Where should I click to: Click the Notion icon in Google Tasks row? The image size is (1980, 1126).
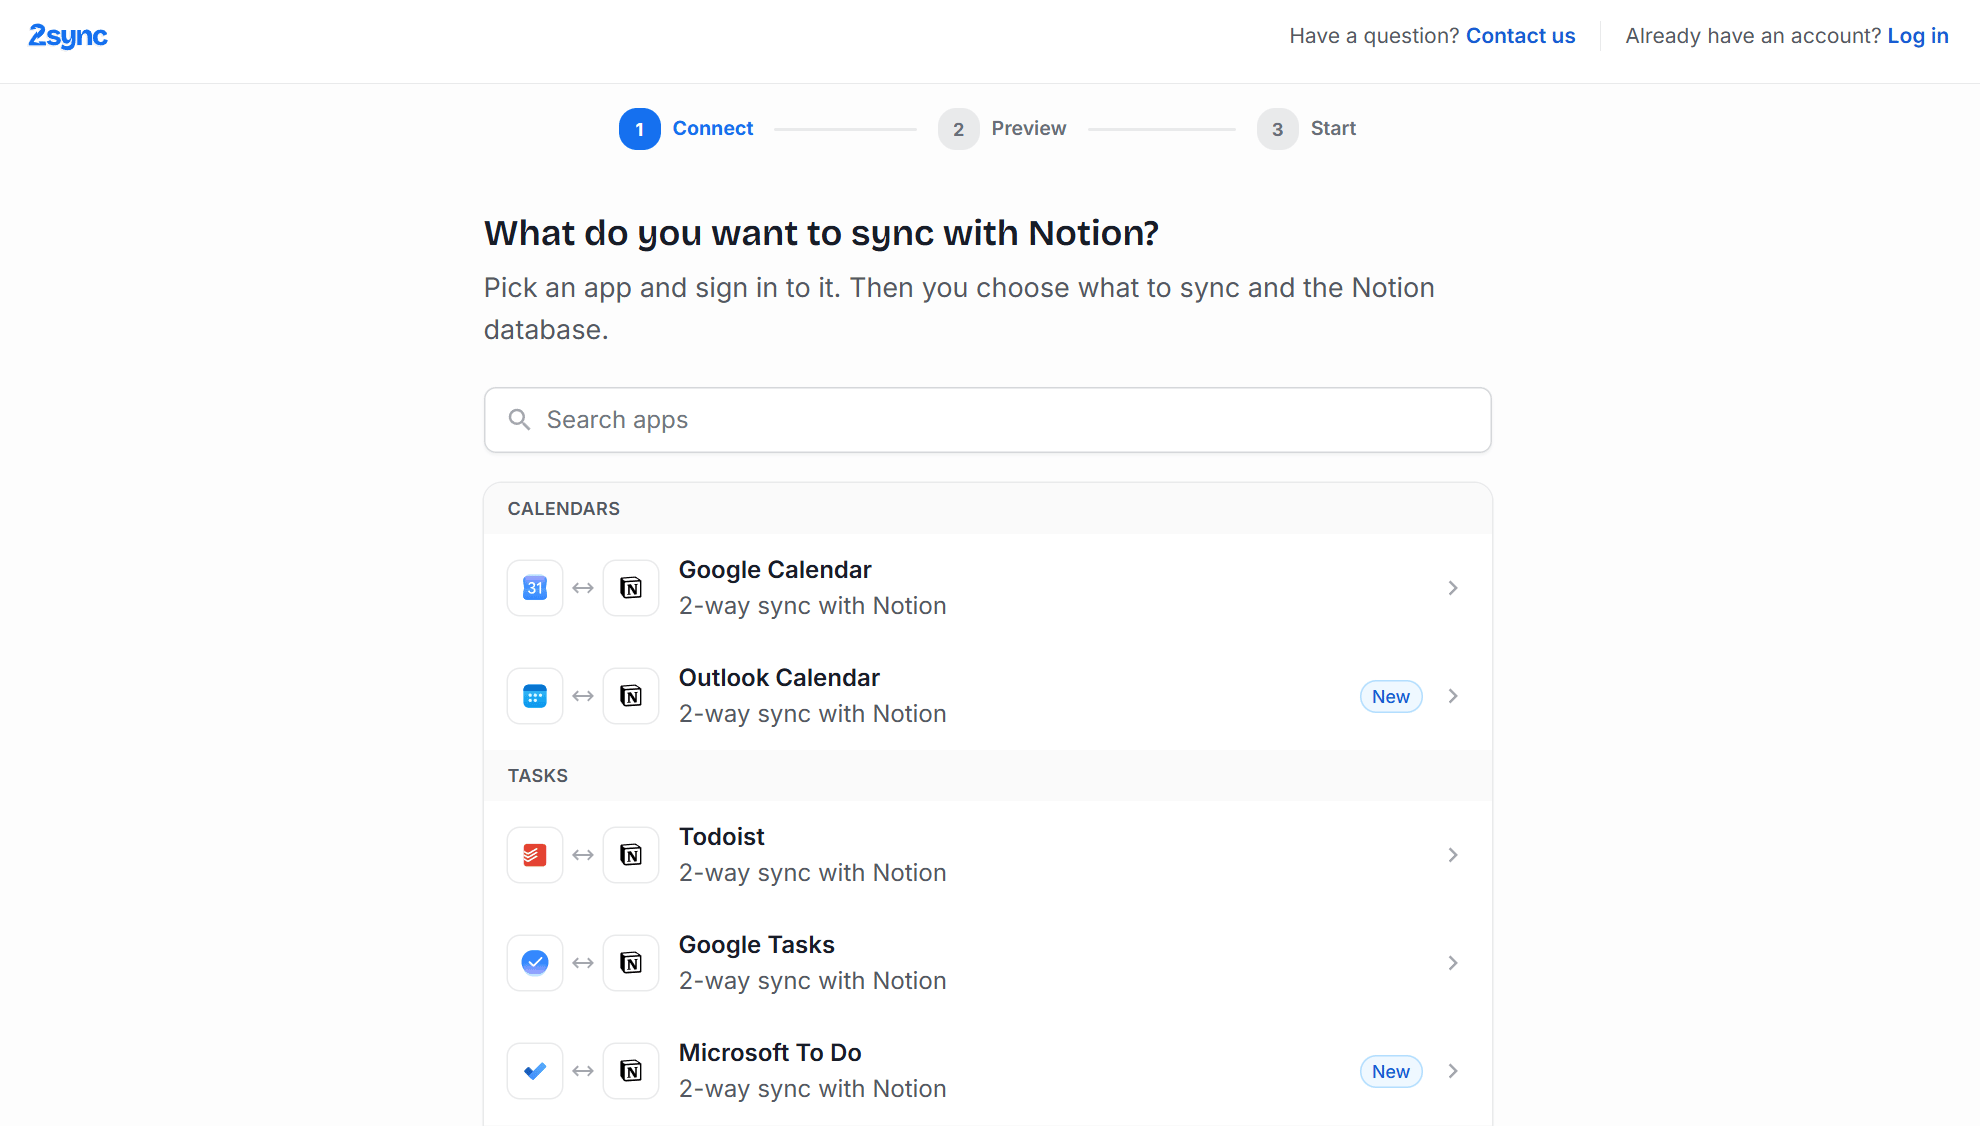631,963
